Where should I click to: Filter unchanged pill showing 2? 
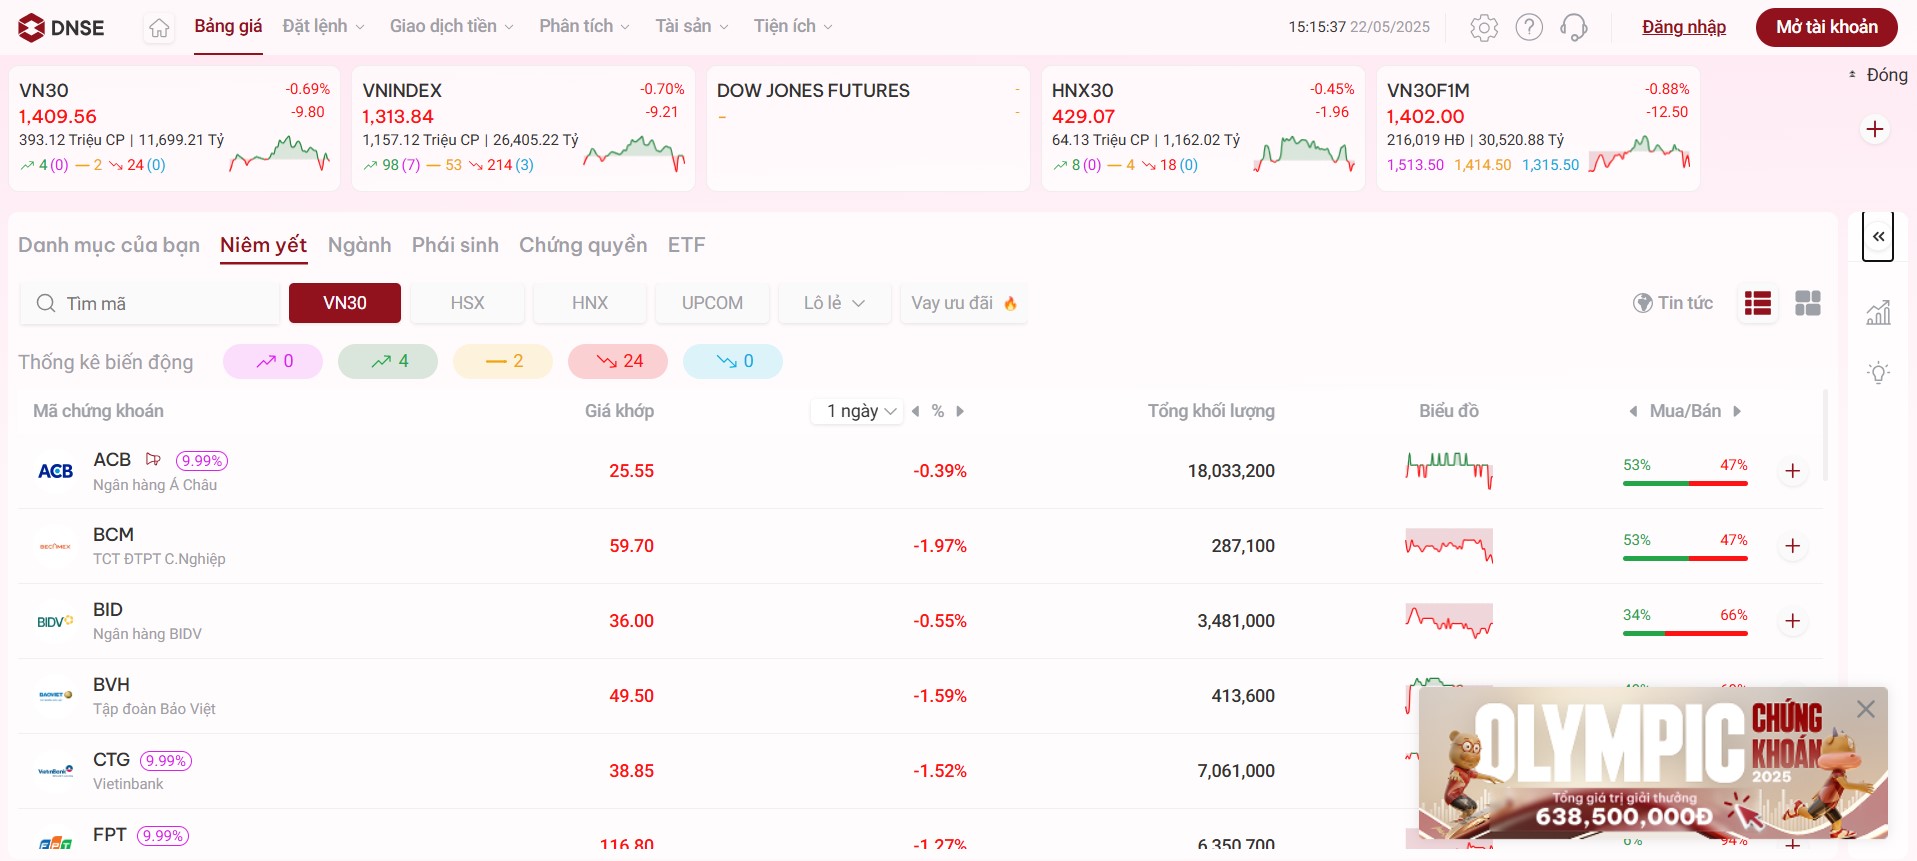point(503,361)
